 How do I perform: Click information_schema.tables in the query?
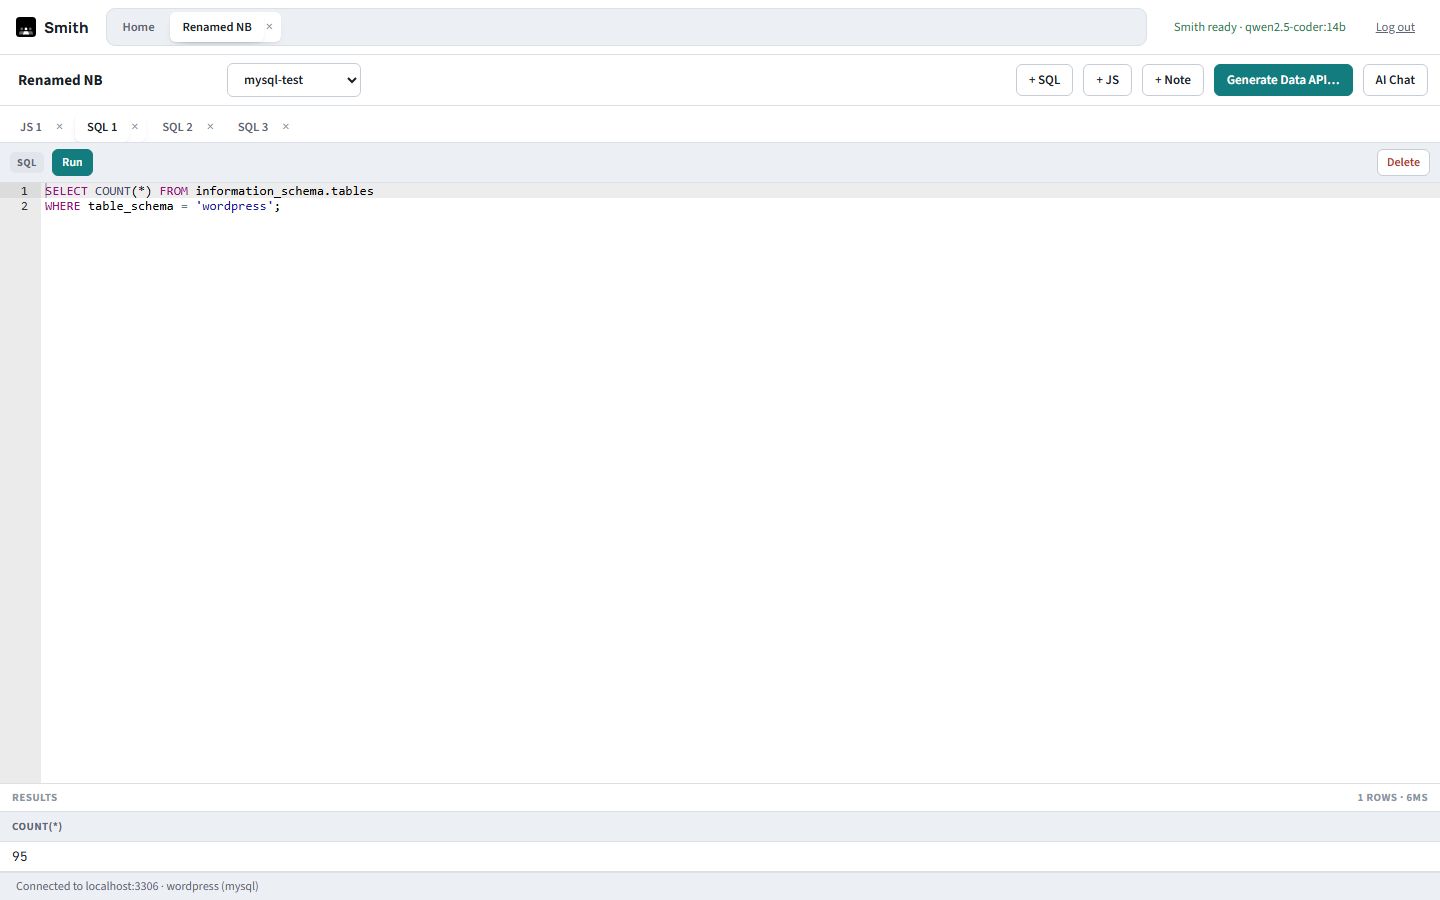[285, 191]
